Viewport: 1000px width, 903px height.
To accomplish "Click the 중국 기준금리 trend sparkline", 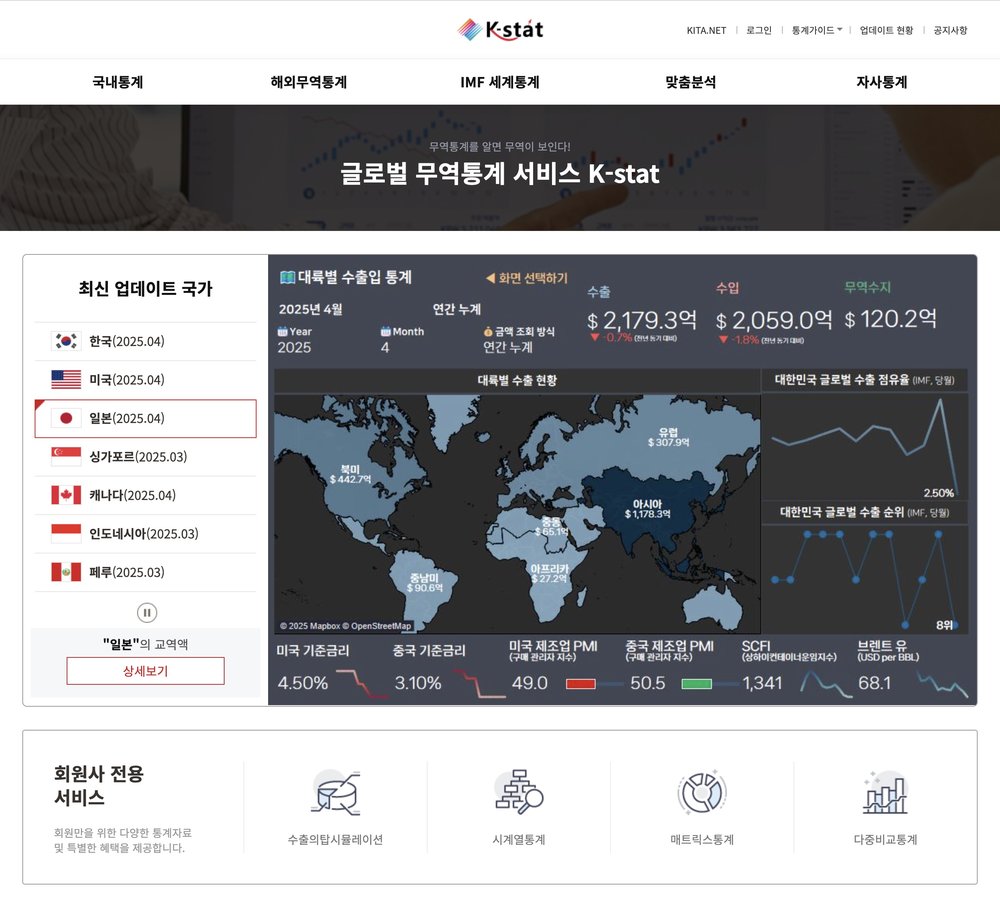I will tap(479, 684).
